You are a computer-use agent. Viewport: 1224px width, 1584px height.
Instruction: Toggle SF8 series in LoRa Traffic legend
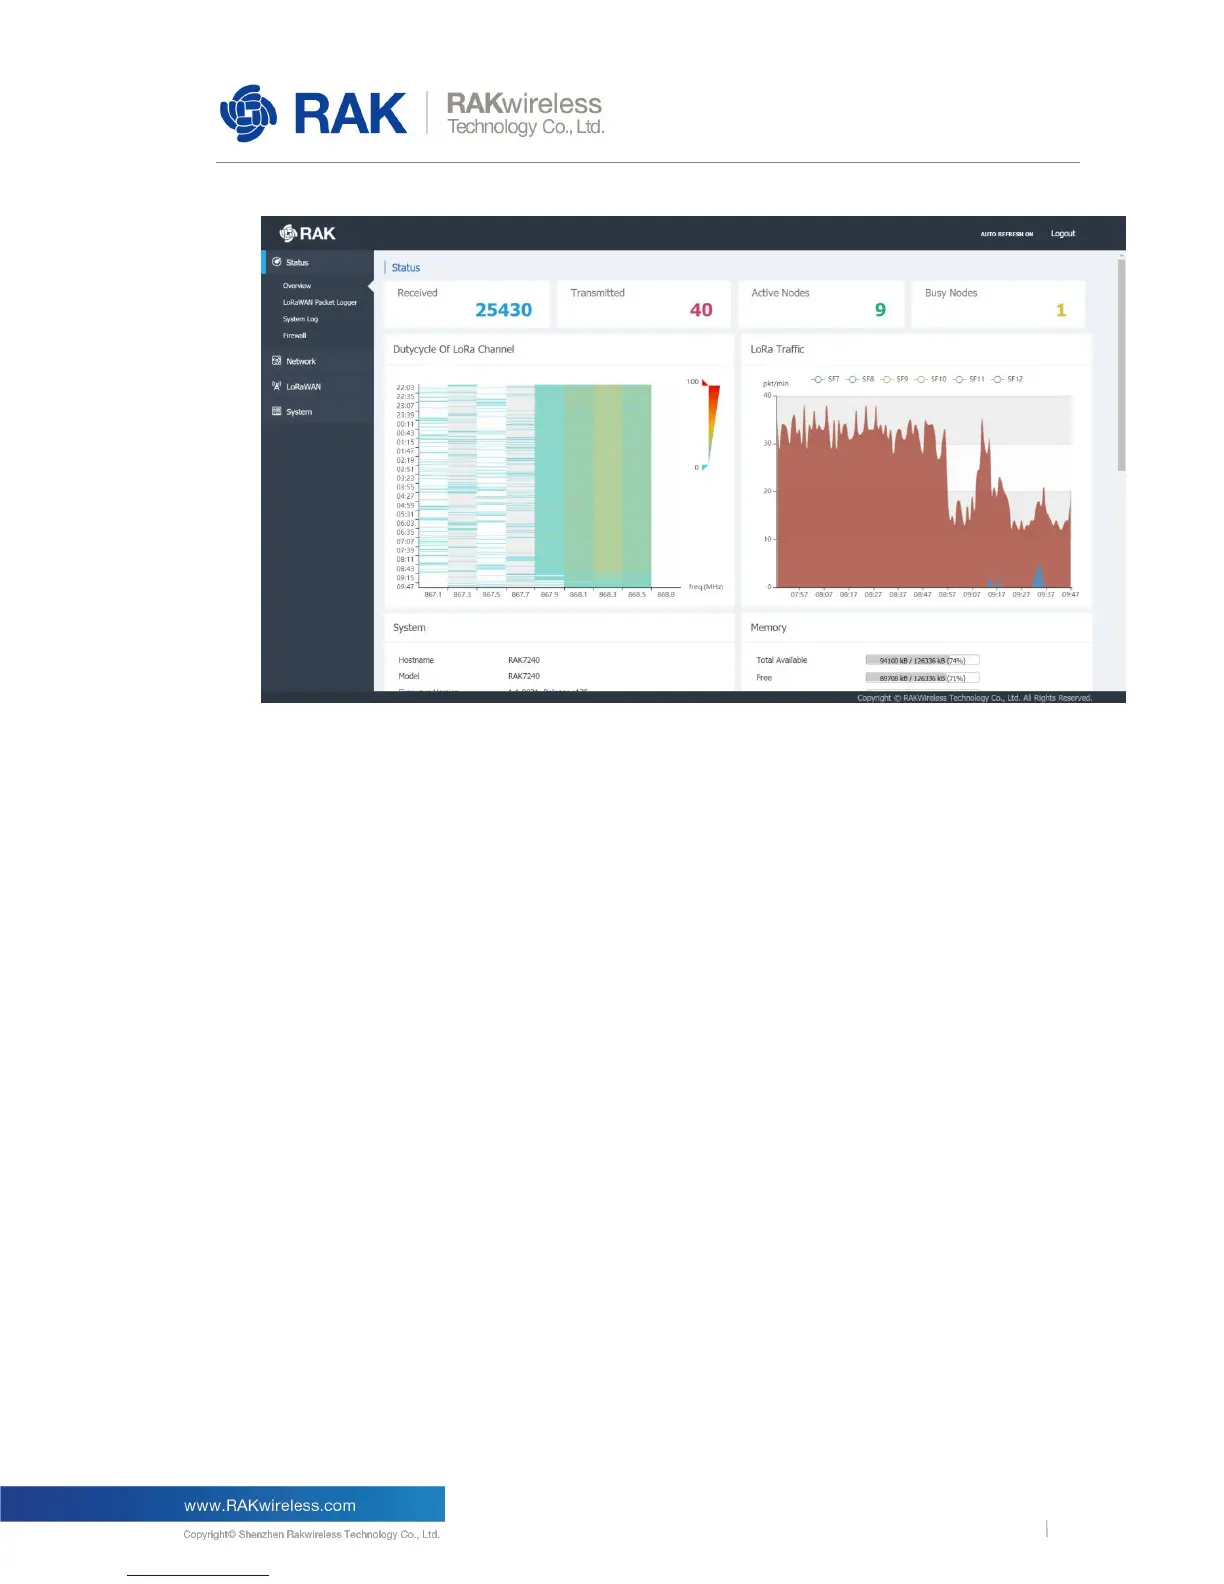[x=860, y=379]
